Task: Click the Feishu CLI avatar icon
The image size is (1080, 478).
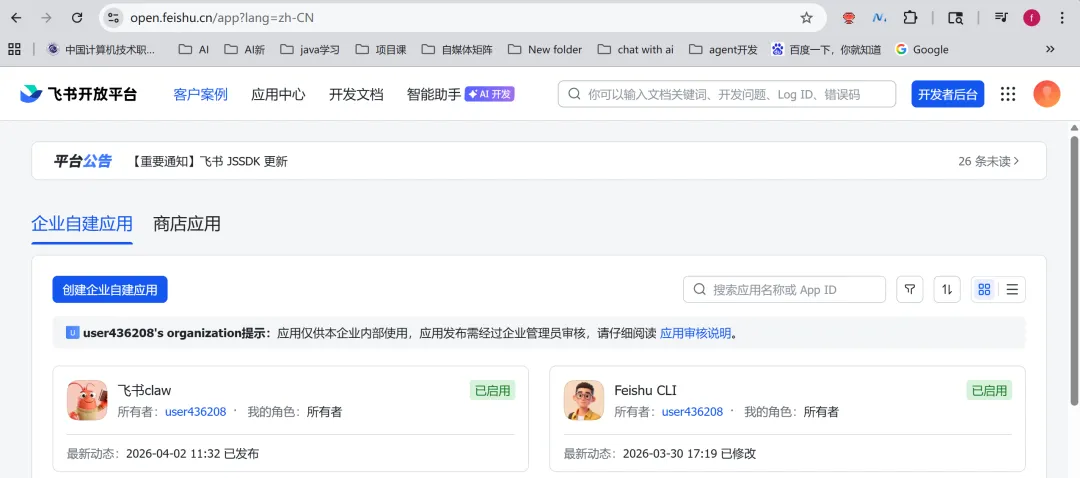Action: coord(584,400)
